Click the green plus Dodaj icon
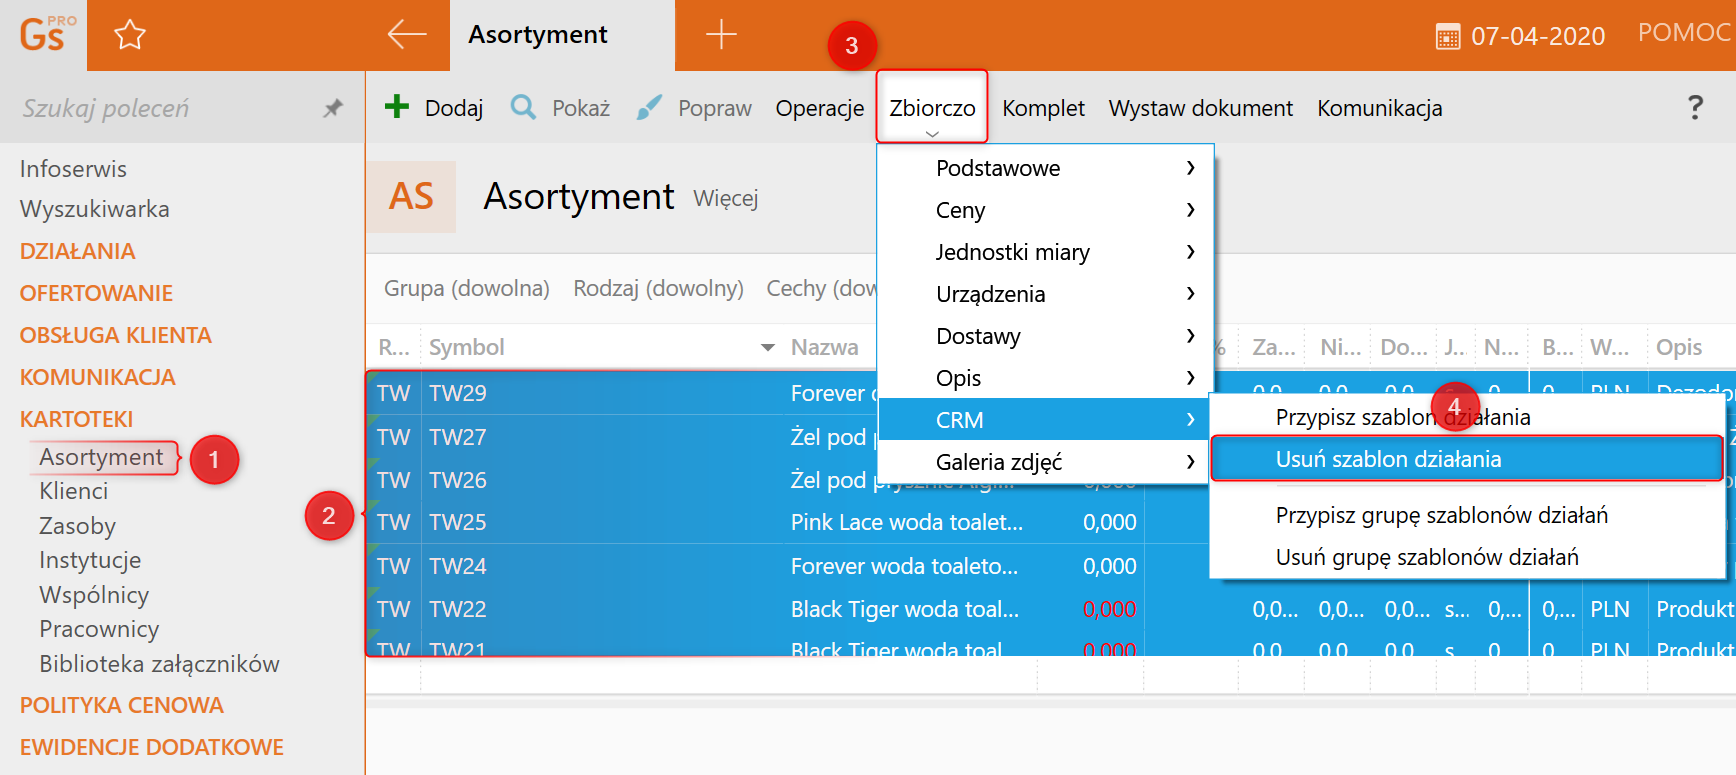The image size is (1736, 775). click(397, 106)
